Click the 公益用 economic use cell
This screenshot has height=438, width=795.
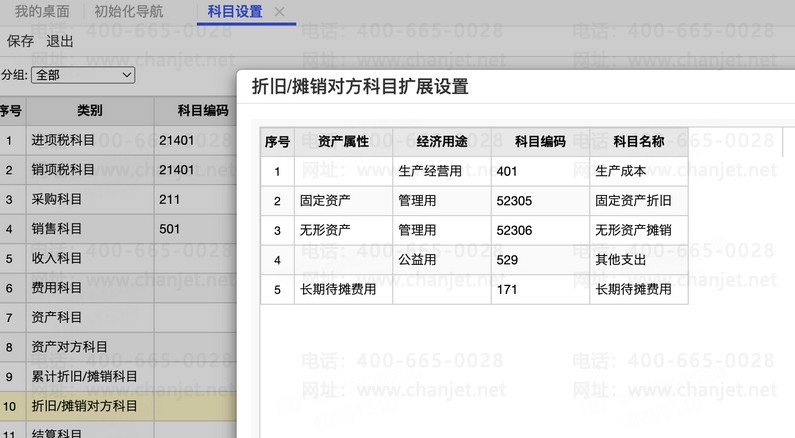(442, 260)
